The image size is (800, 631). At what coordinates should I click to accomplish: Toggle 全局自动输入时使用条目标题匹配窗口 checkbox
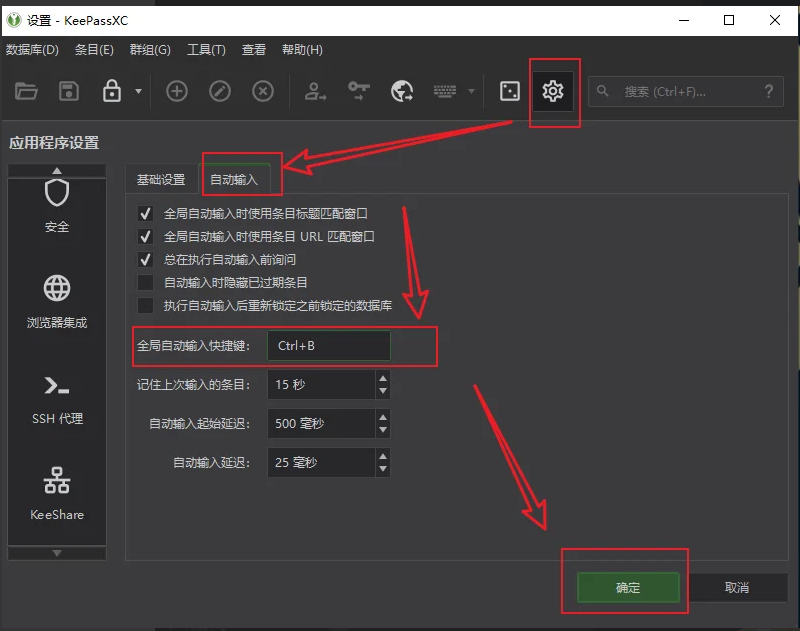point(145,213)
